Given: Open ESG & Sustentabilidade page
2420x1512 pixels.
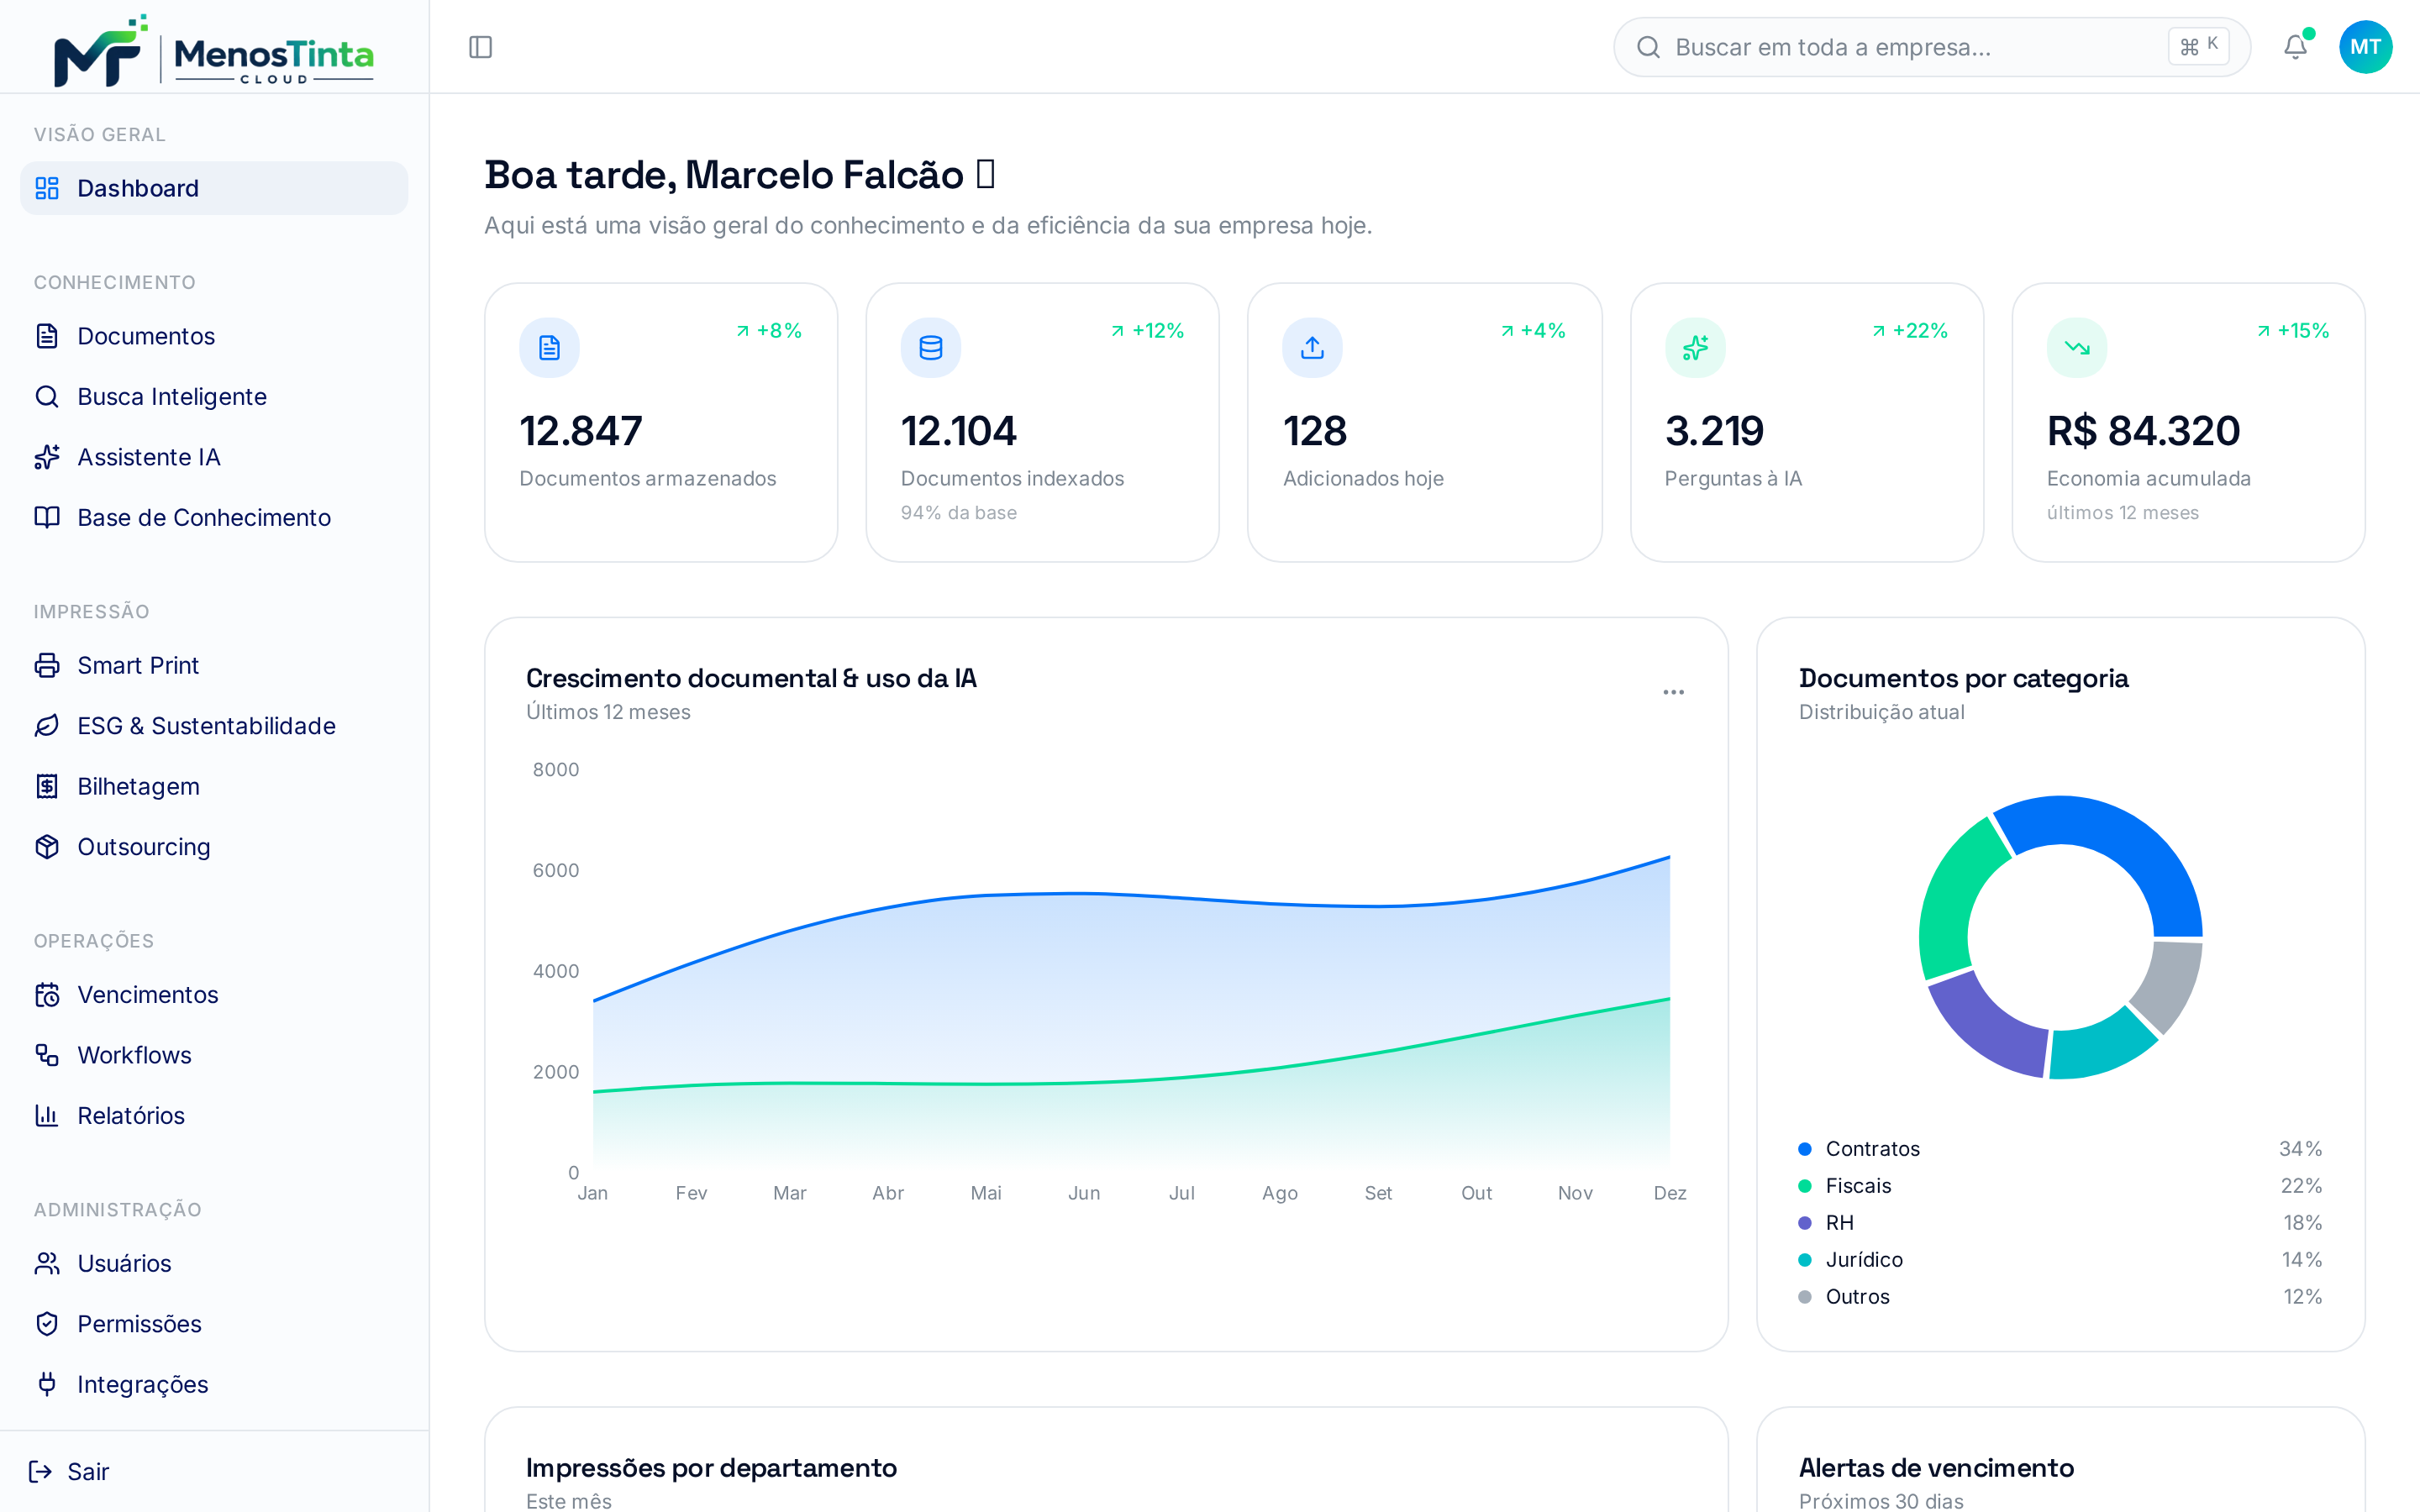Looking at the screenshot, I should click(214, 726).
